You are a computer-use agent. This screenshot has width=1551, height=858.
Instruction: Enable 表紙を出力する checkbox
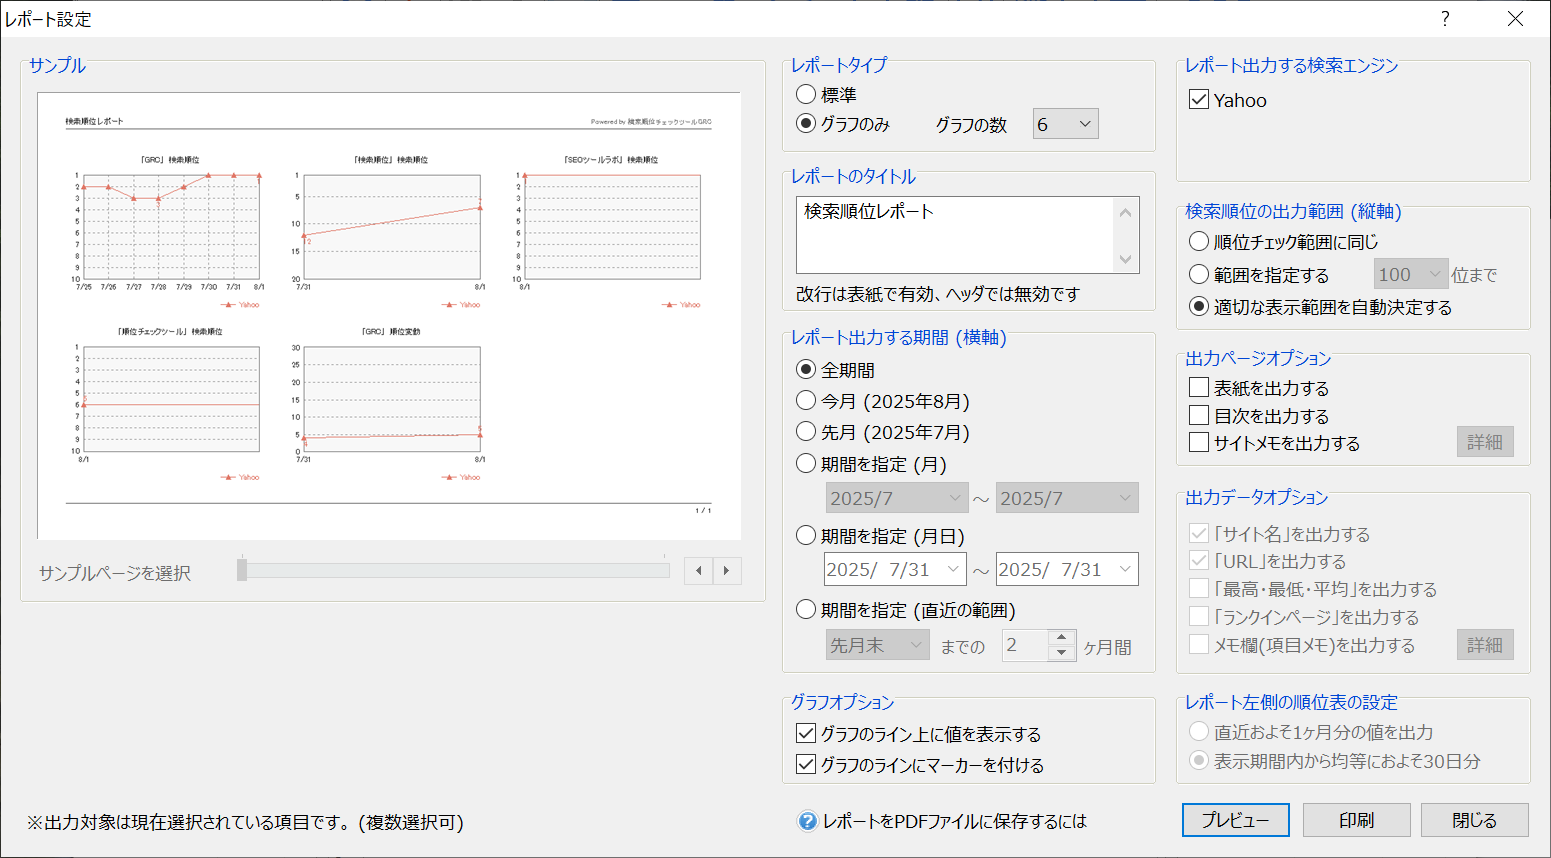[x=1199, y=387]
